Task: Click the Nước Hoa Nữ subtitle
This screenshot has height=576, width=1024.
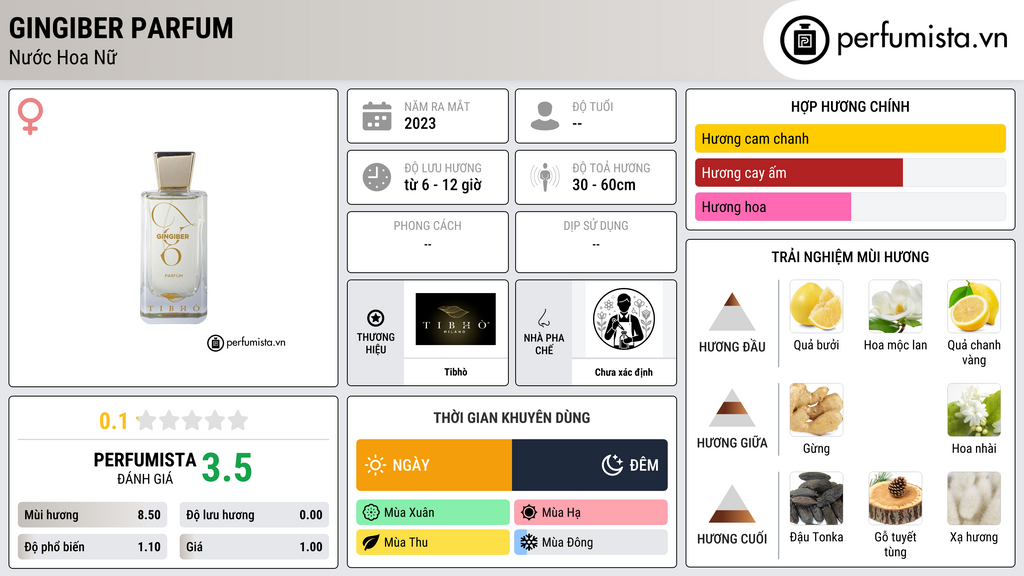Action: tap(63, 58)
